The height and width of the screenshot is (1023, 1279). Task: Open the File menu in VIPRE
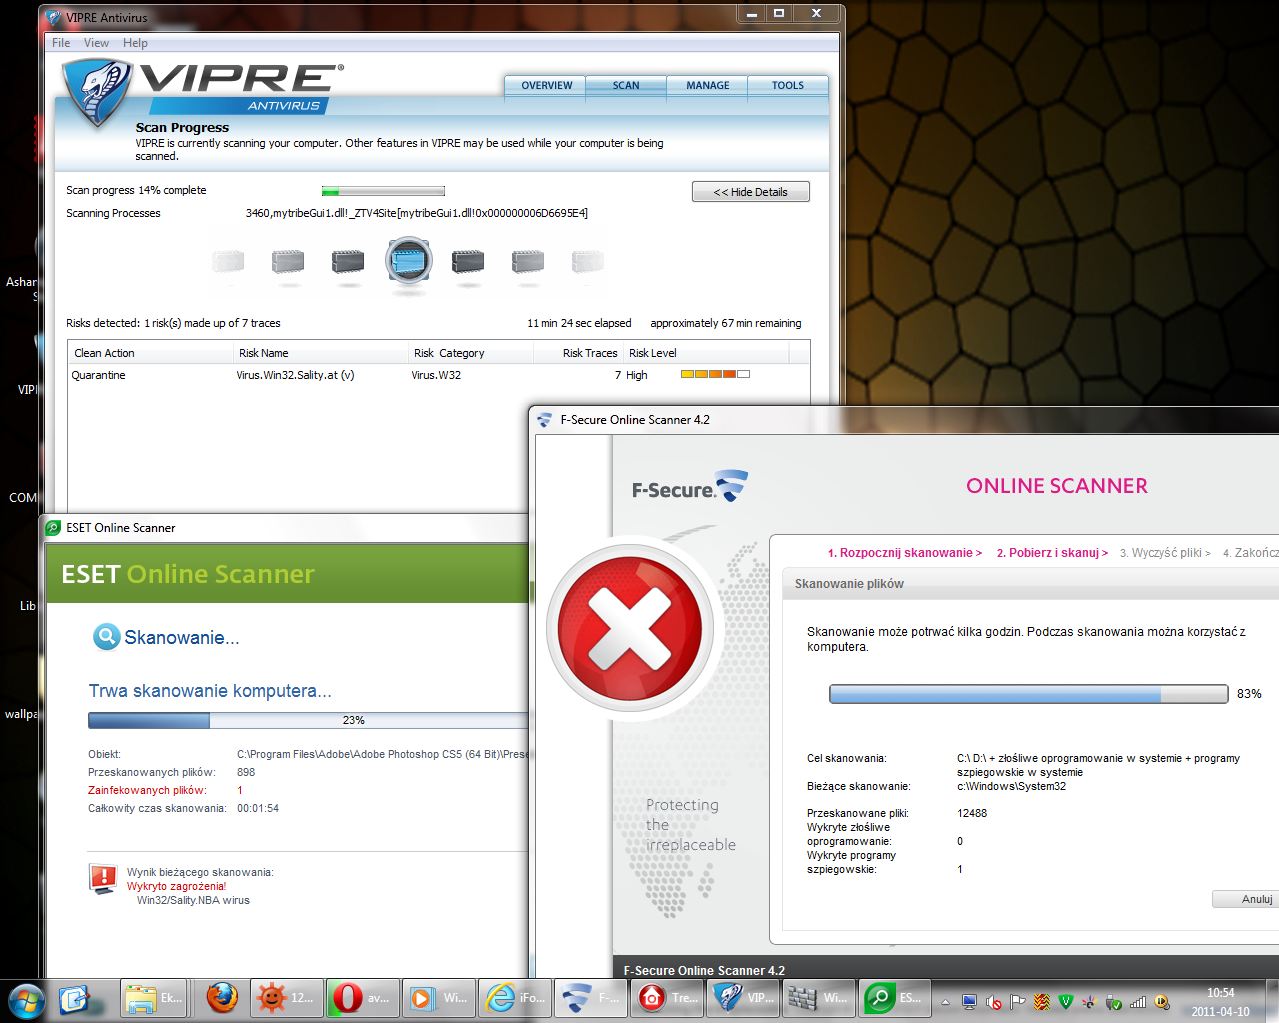[61, 43]
